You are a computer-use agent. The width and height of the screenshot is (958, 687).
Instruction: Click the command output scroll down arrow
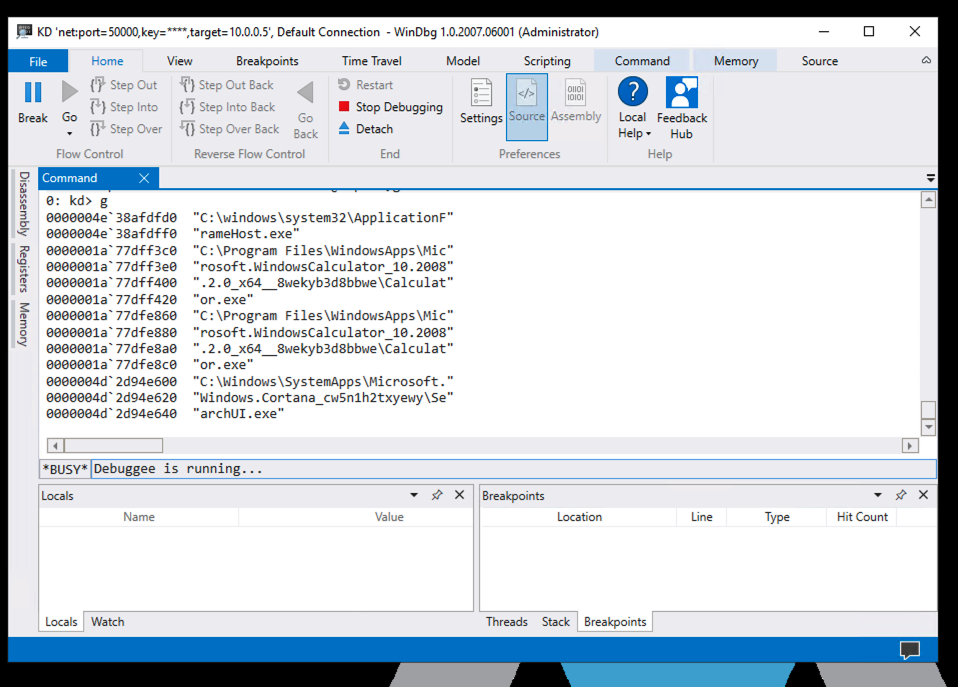pyautogui.click(x=928, y=427)
